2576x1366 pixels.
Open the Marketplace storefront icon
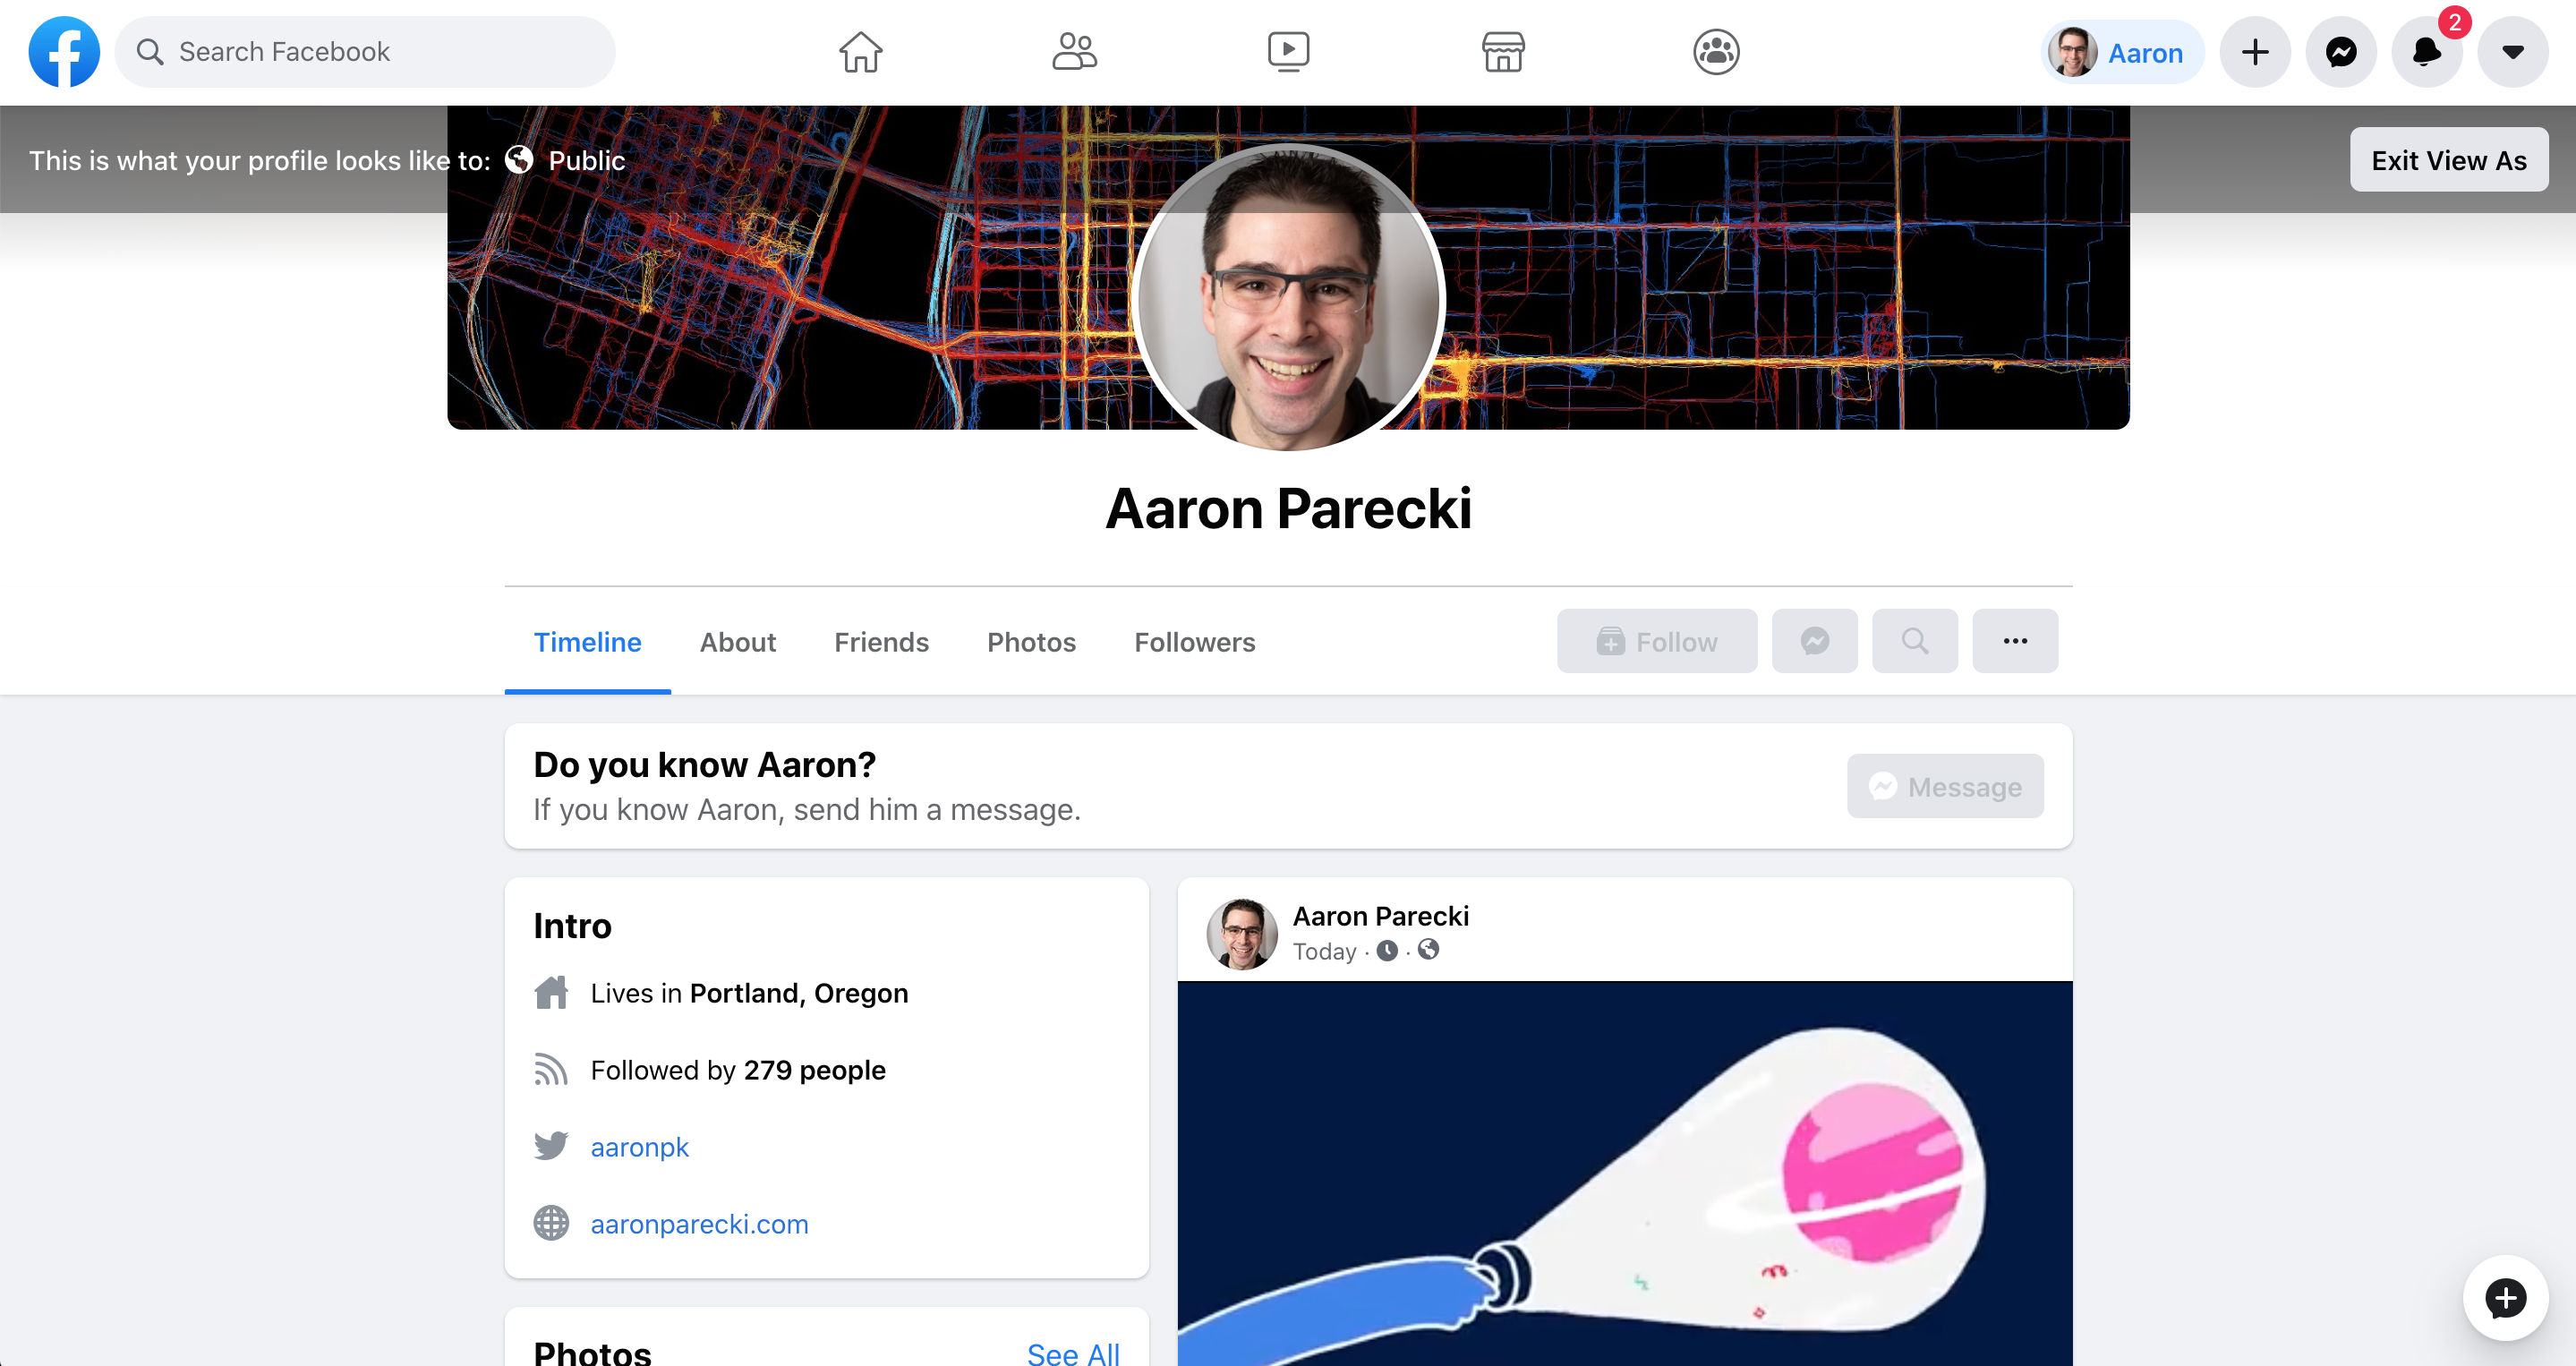coord(1502,52)
